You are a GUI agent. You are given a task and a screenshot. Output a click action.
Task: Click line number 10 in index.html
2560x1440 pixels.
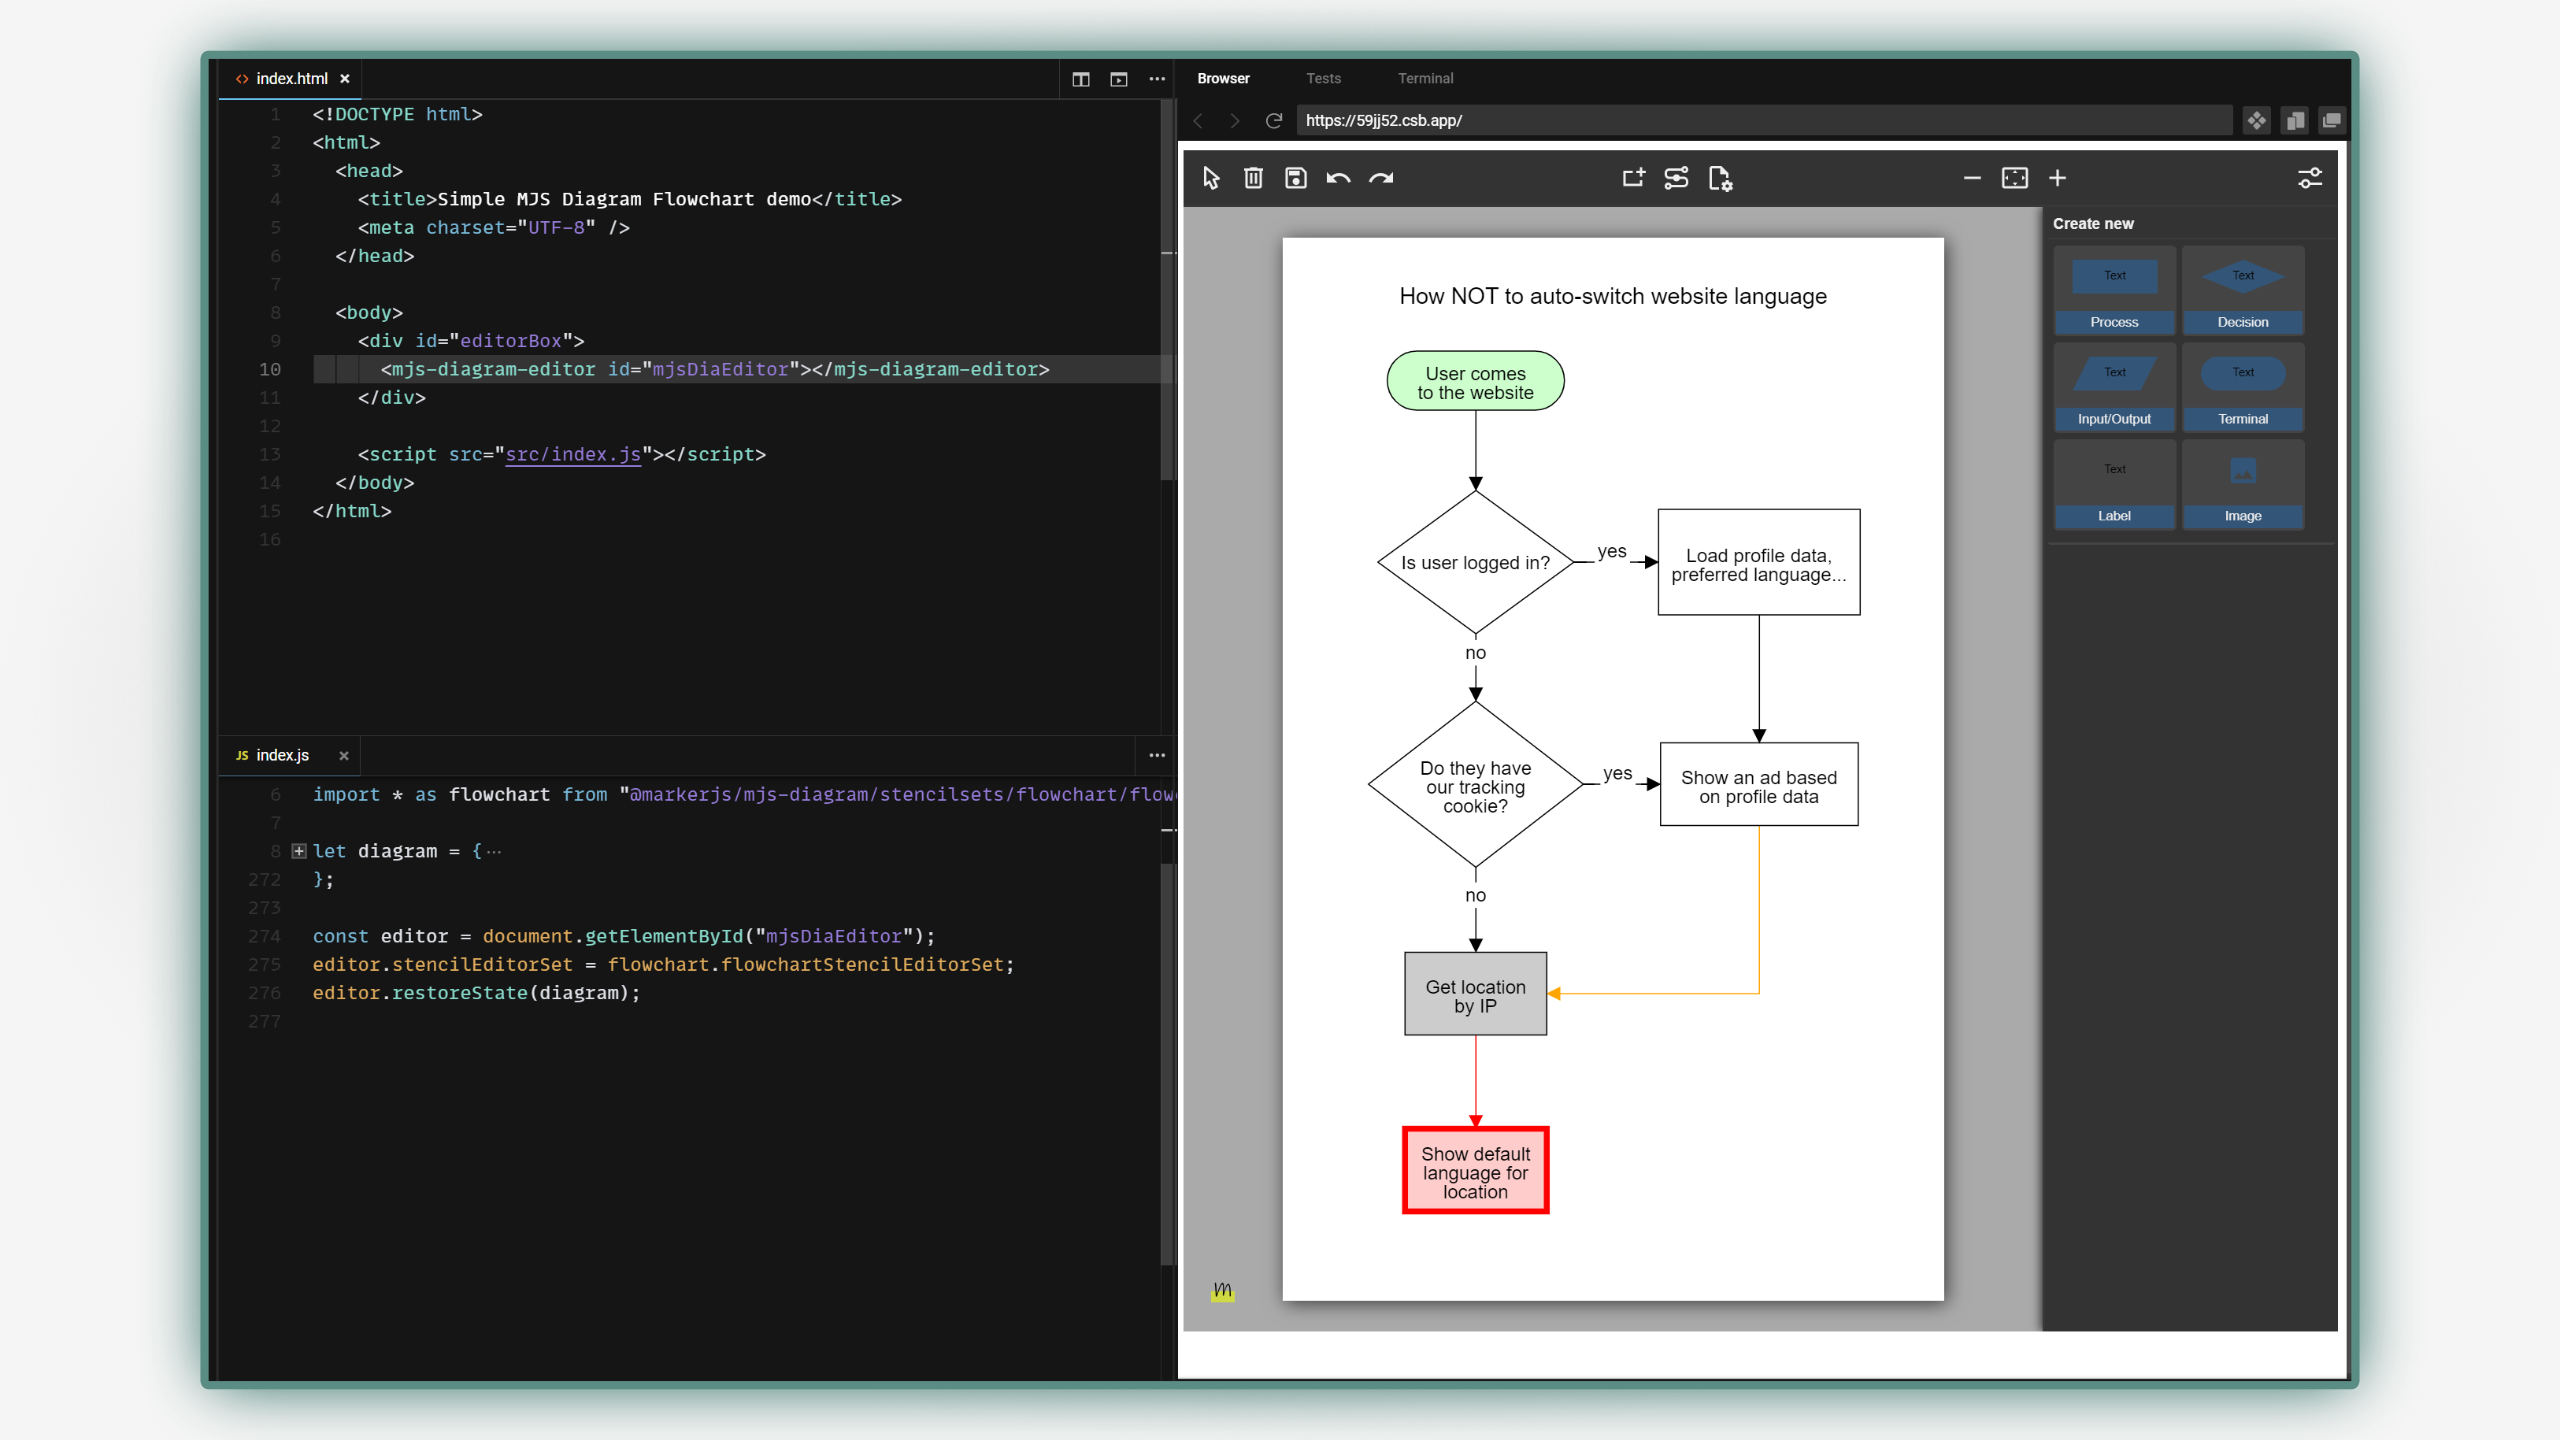click(270, 369)
